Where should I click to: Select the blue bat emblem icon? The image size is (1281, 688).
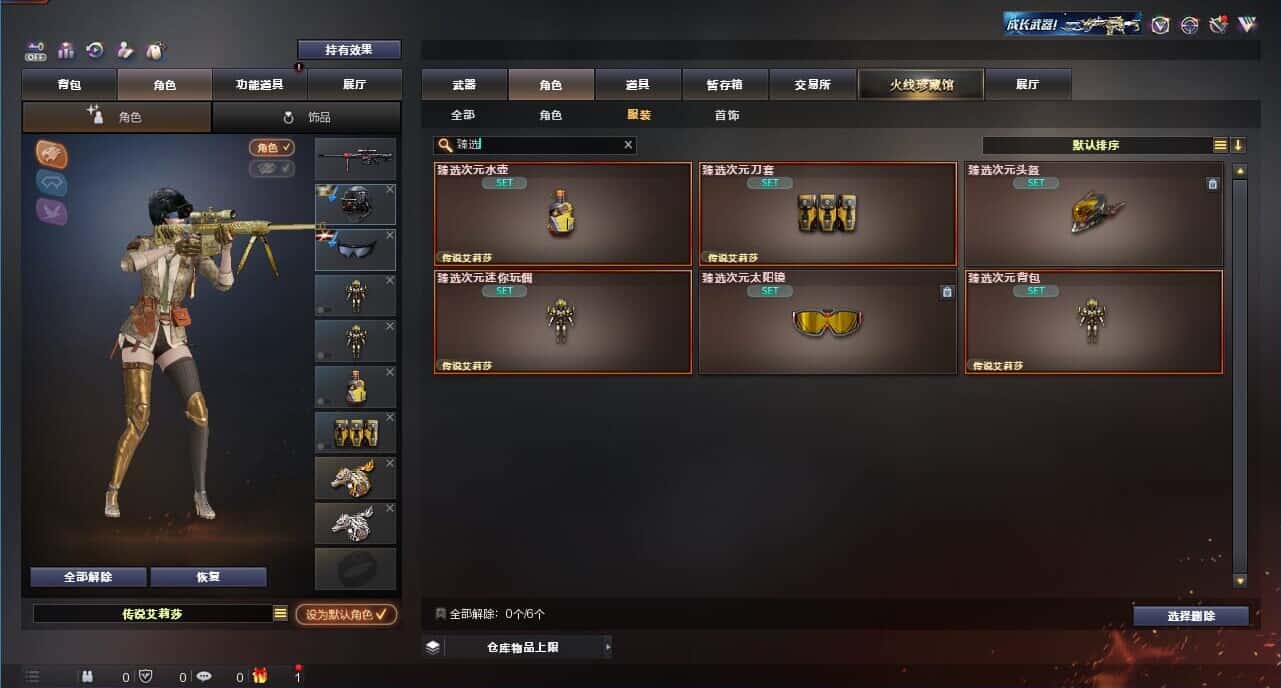52,182
